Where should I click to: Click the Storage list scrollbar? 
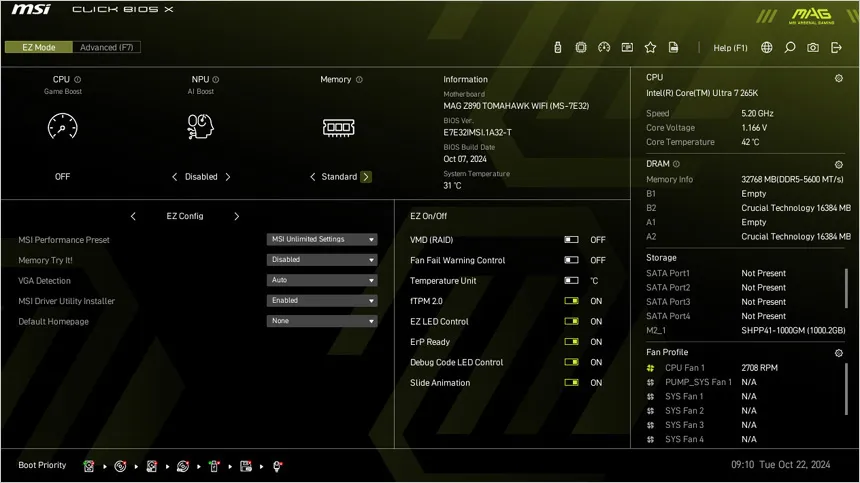846,288
